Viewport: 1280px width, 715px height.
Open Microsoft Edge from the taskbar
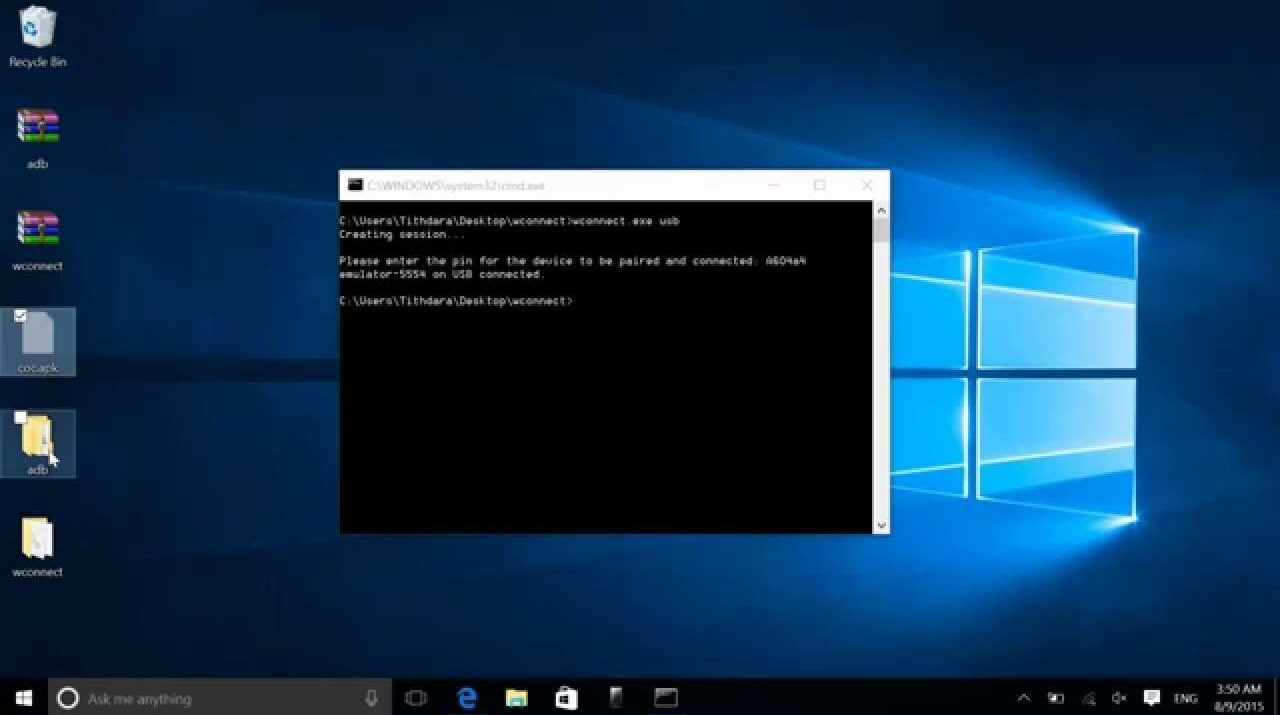[x=467, y=697]
